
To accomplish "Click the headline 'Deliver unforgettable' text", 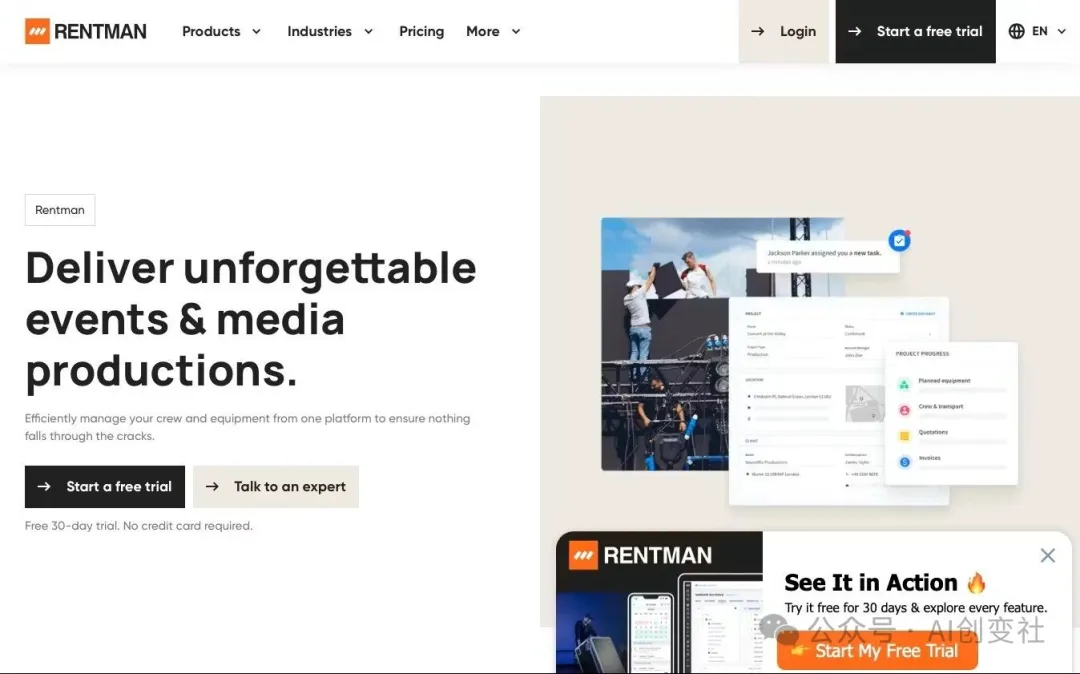I will pyautogui.click(x=251, y=268).
